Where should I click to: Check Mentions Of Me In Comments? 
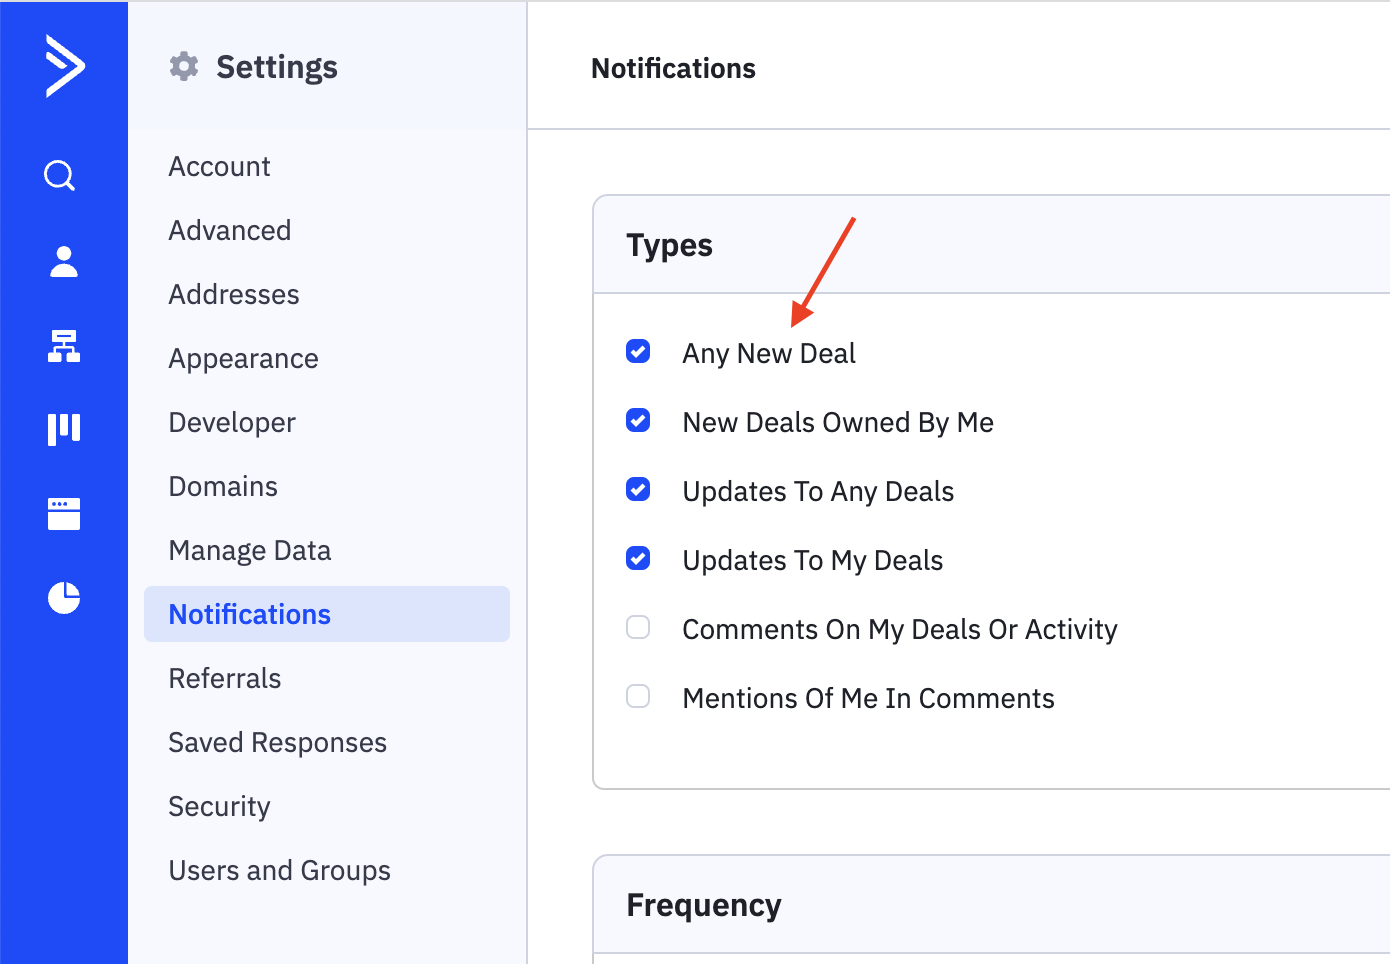tap(638, 697)
